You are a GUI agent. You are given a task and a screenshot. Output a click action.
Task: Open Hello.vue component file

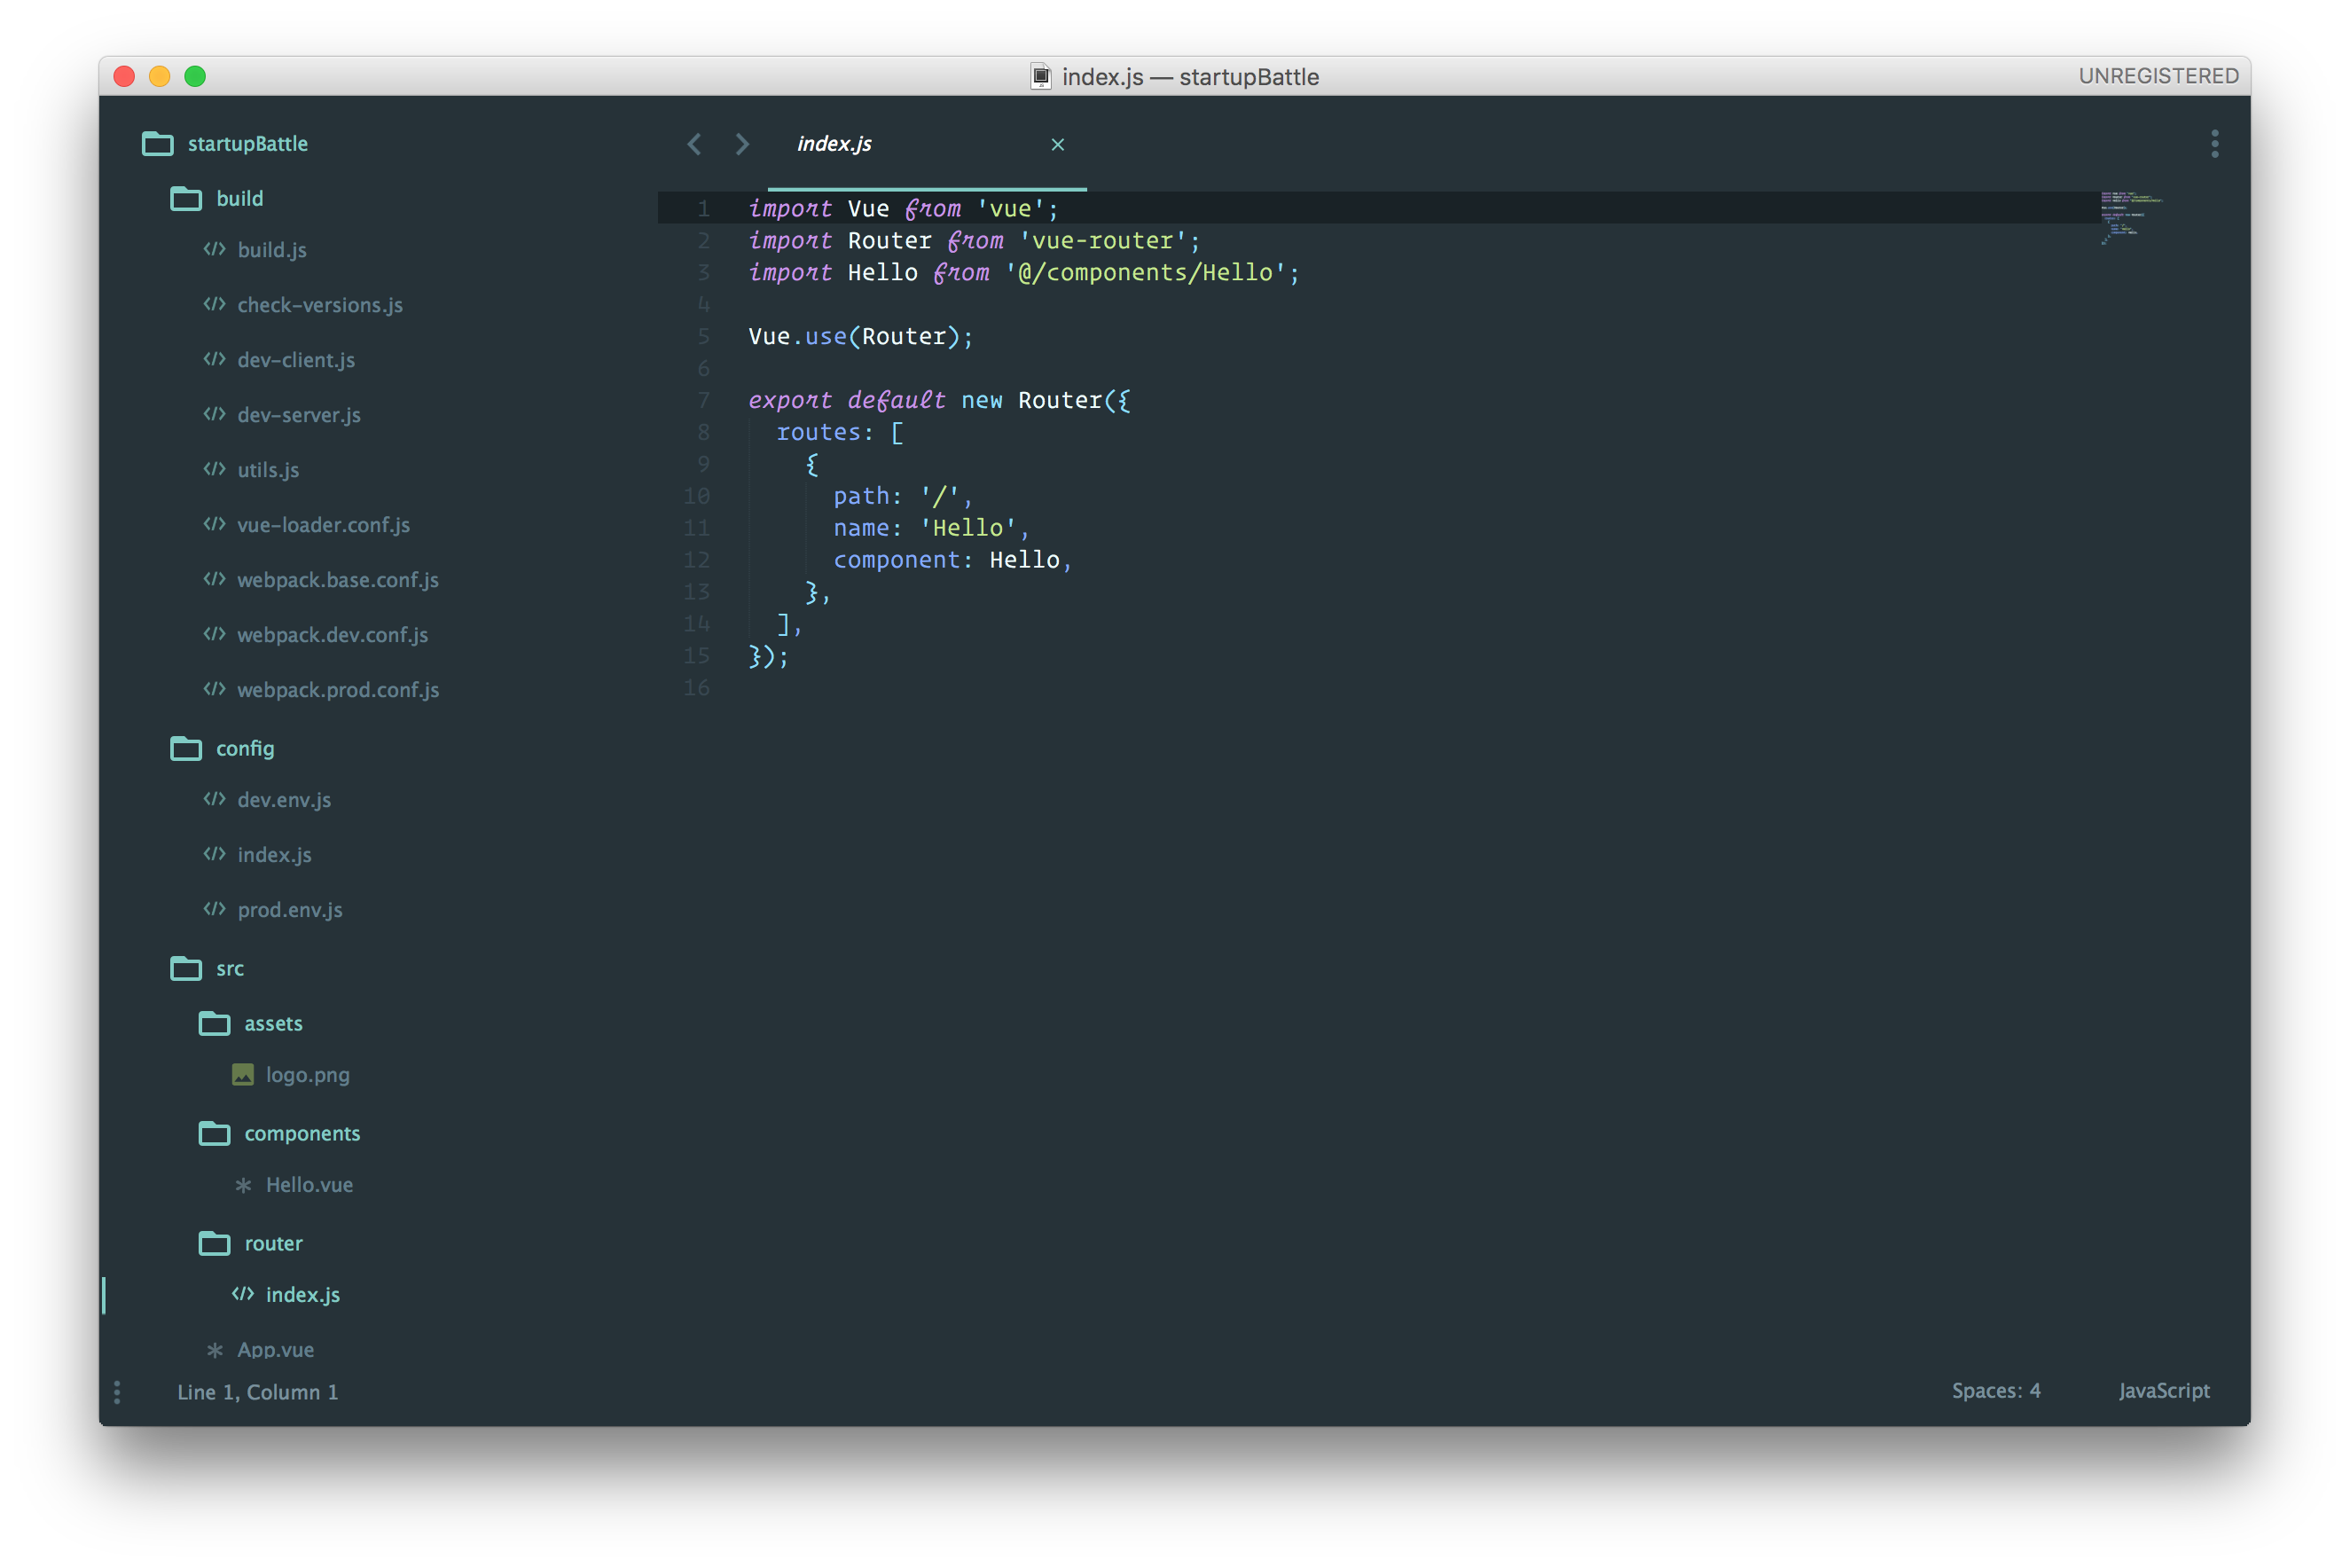[x=309, y=1185]
